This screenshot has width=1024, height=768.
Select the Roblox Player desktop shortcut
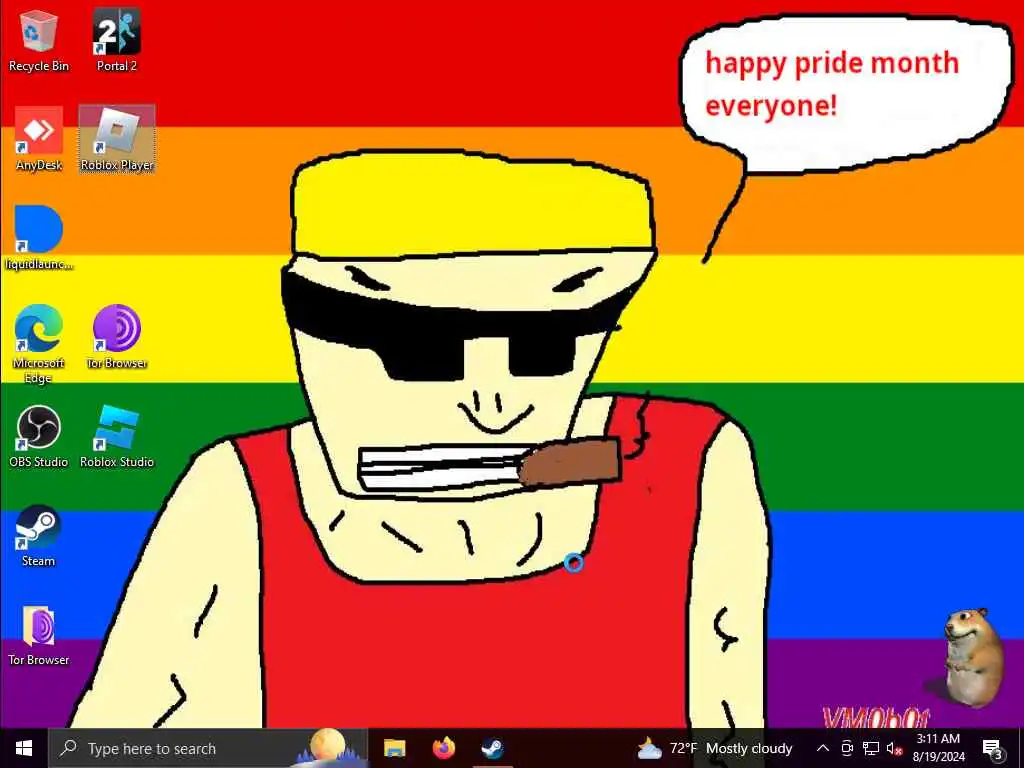point(117,139)
